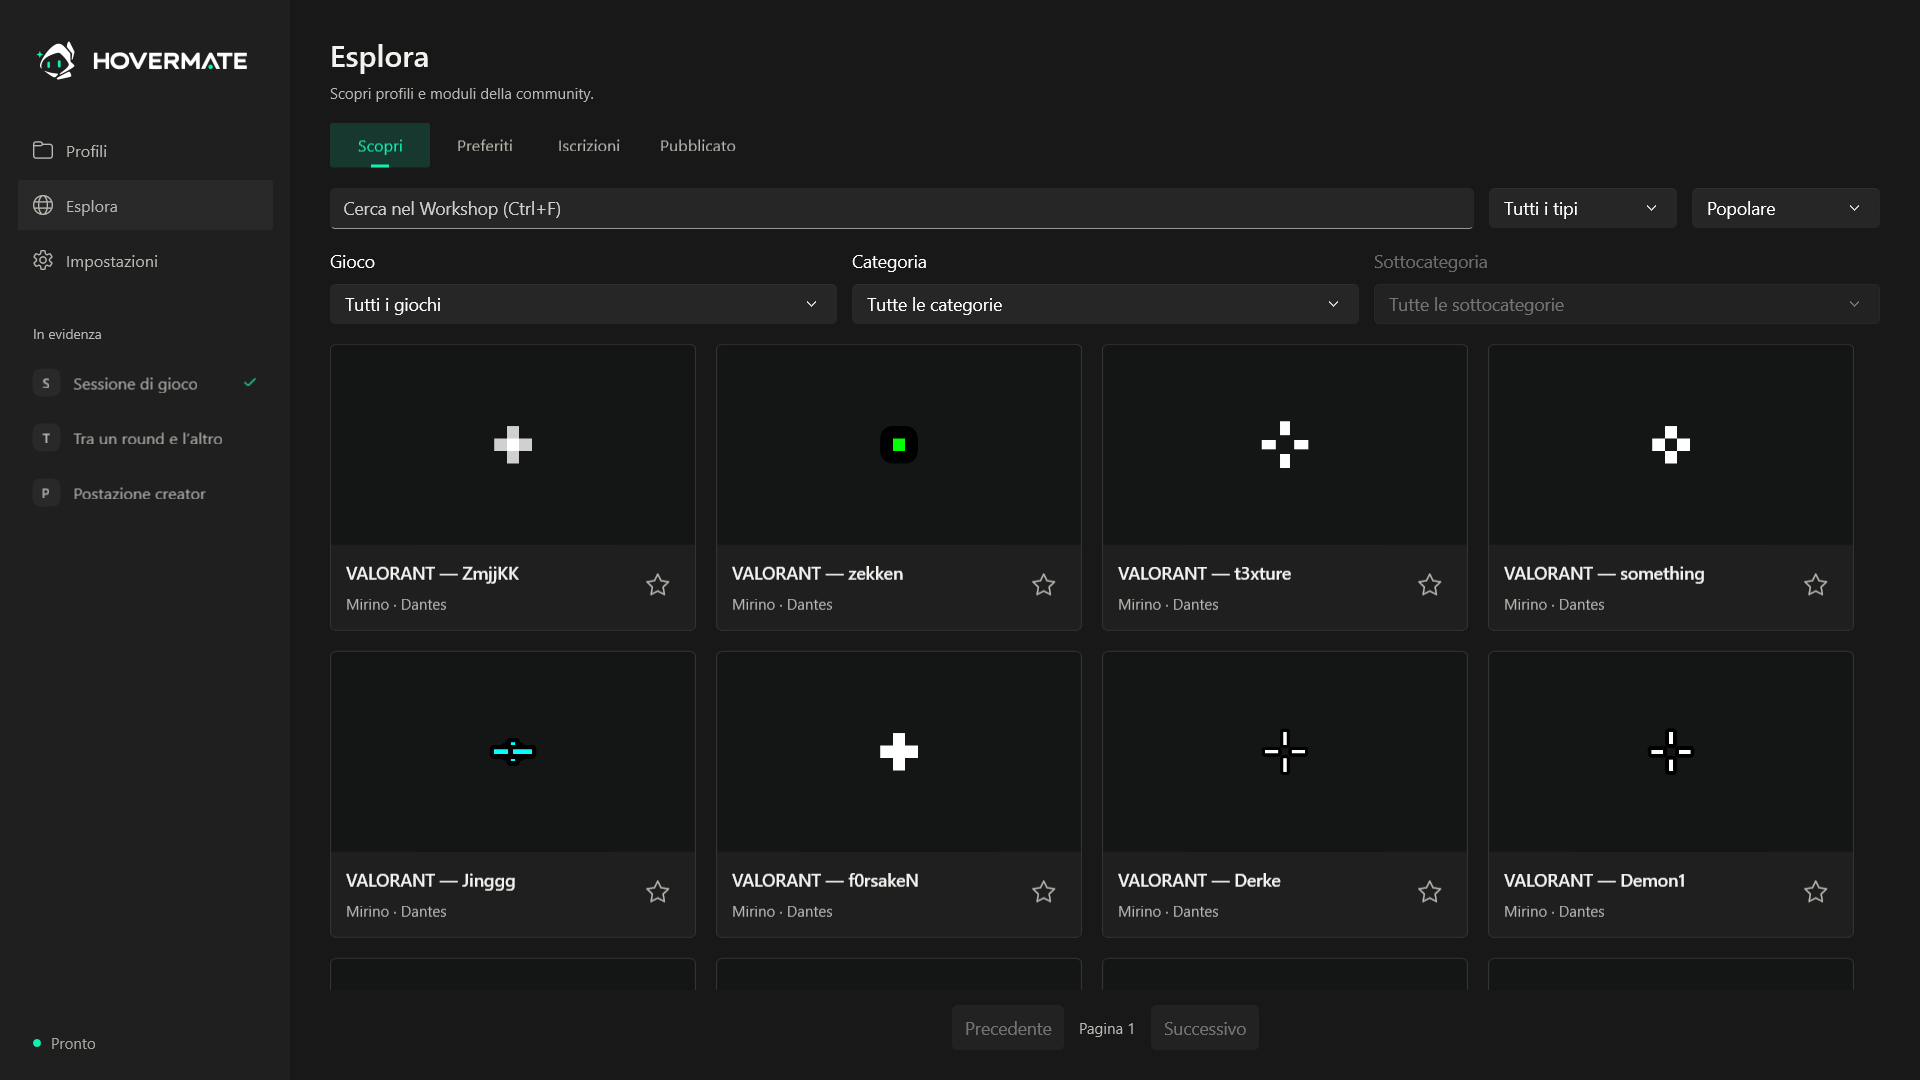Click the Successivo page button
The height and width of the screenshot is (1080, 1920).
point(1205,1028)
